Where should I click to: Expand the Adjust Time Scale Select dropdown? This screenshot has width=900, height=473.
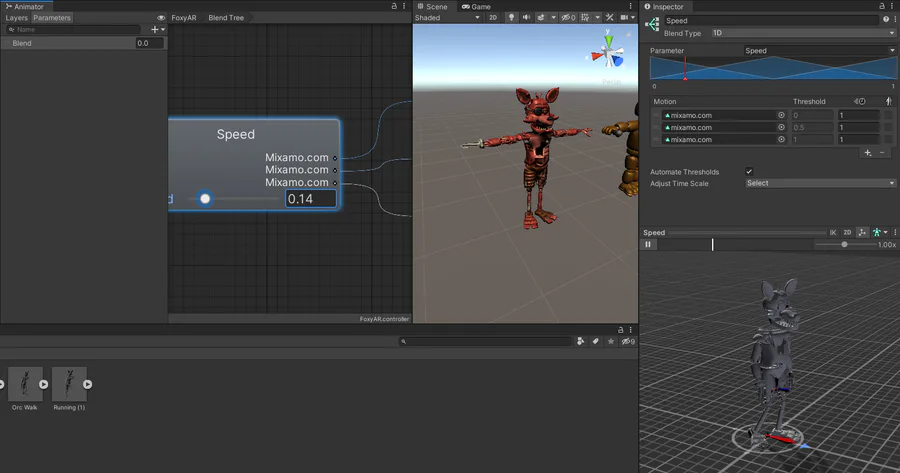(819, 183)
